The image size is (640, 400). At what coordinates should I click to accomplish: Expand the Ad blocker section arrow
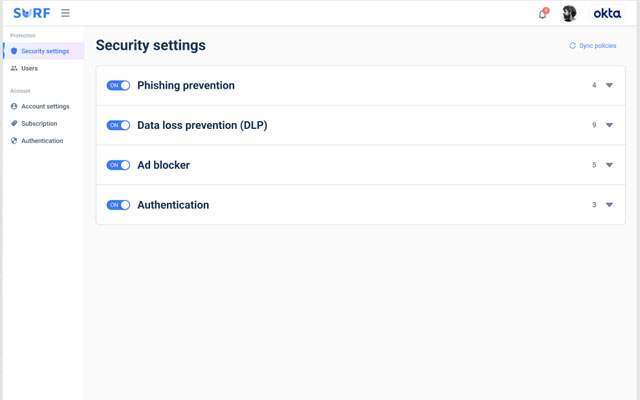[x=609, y=165]
